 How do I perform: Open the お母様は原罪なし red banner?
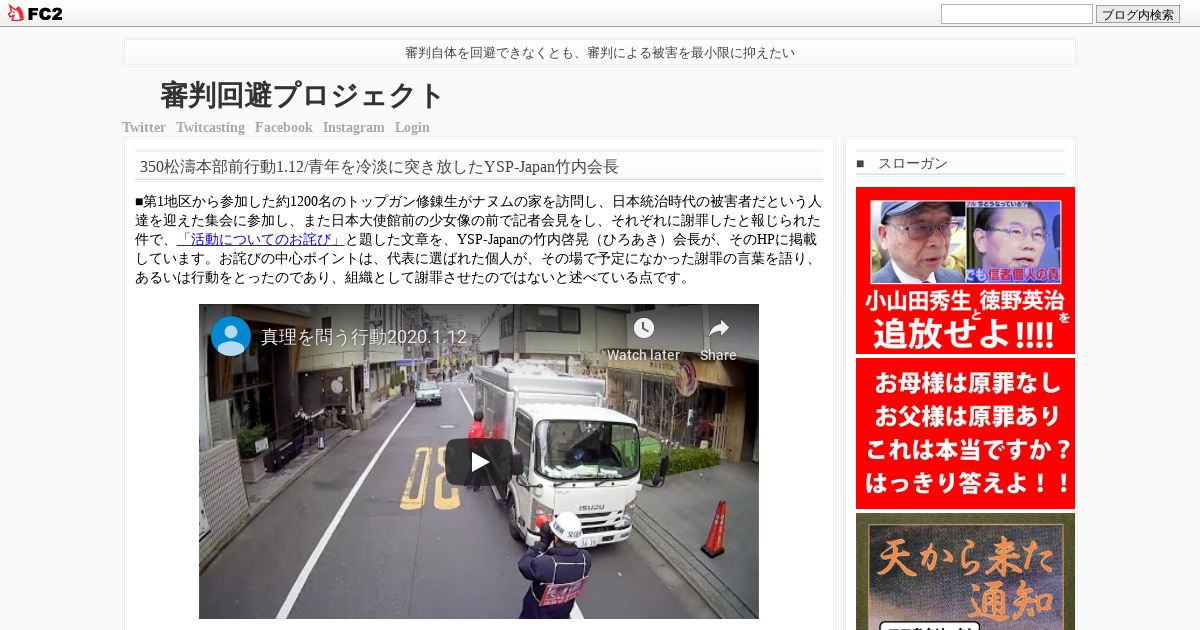coord(965,433)
